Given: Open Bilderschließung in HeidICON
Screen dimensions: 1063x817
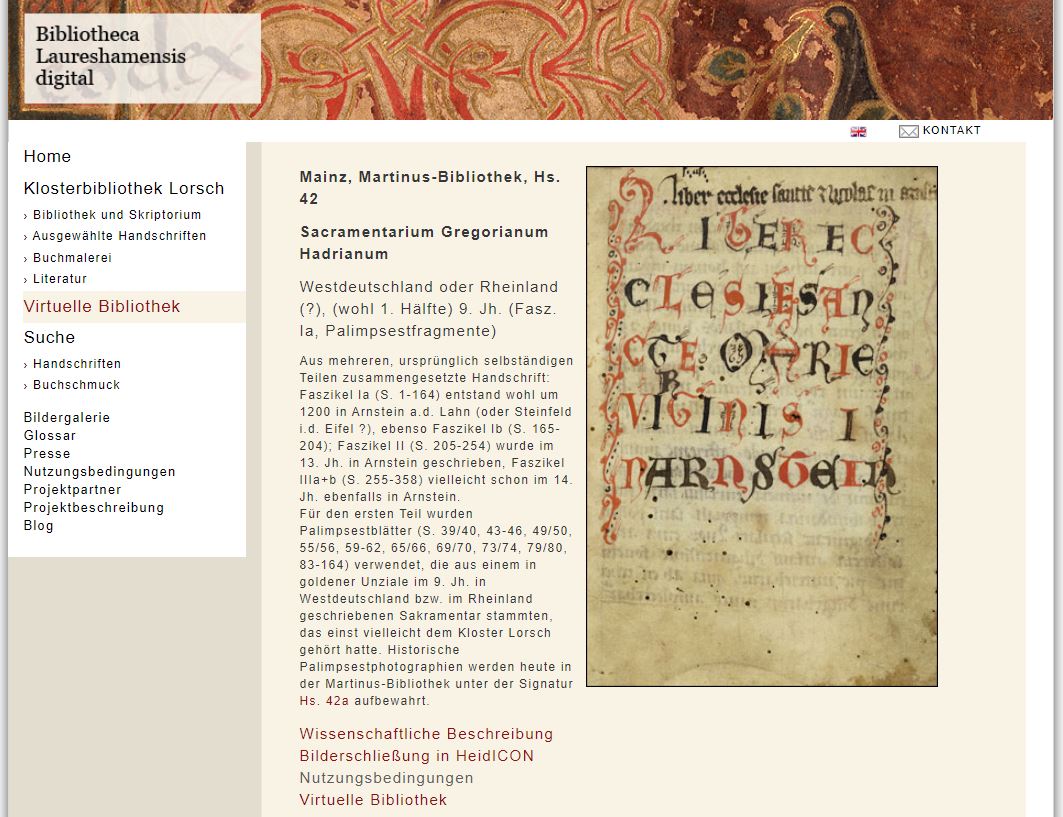Looking at the screenshot, I should 417,756.
